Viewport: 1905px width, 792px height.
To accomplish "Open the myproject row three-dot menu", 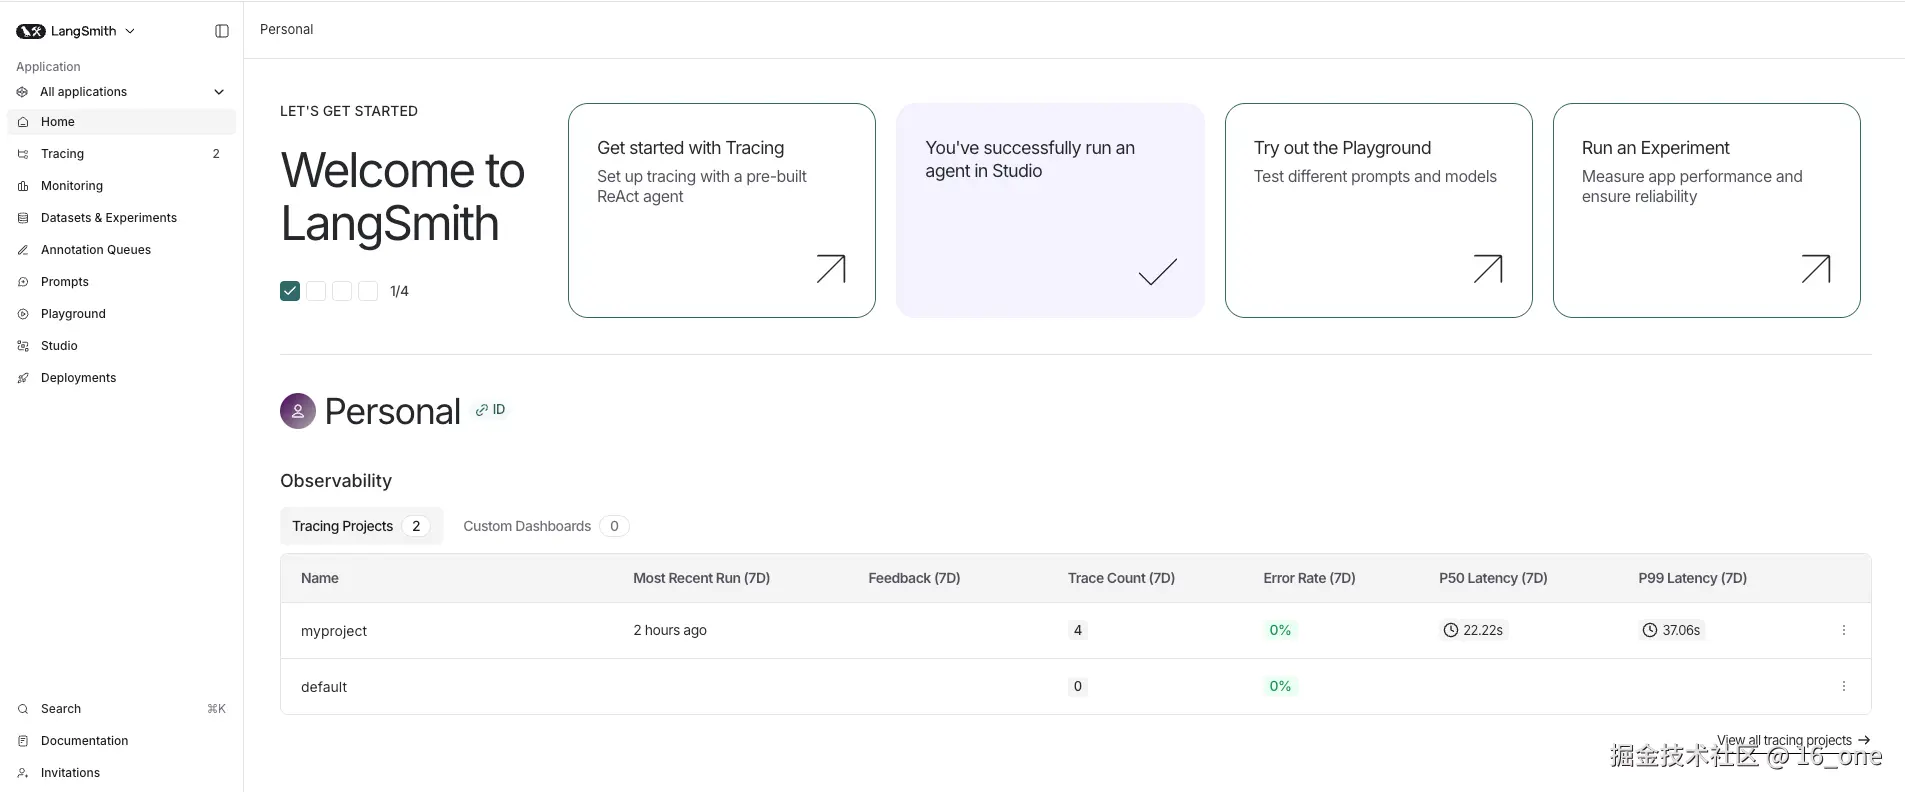I will (1844, 630).
